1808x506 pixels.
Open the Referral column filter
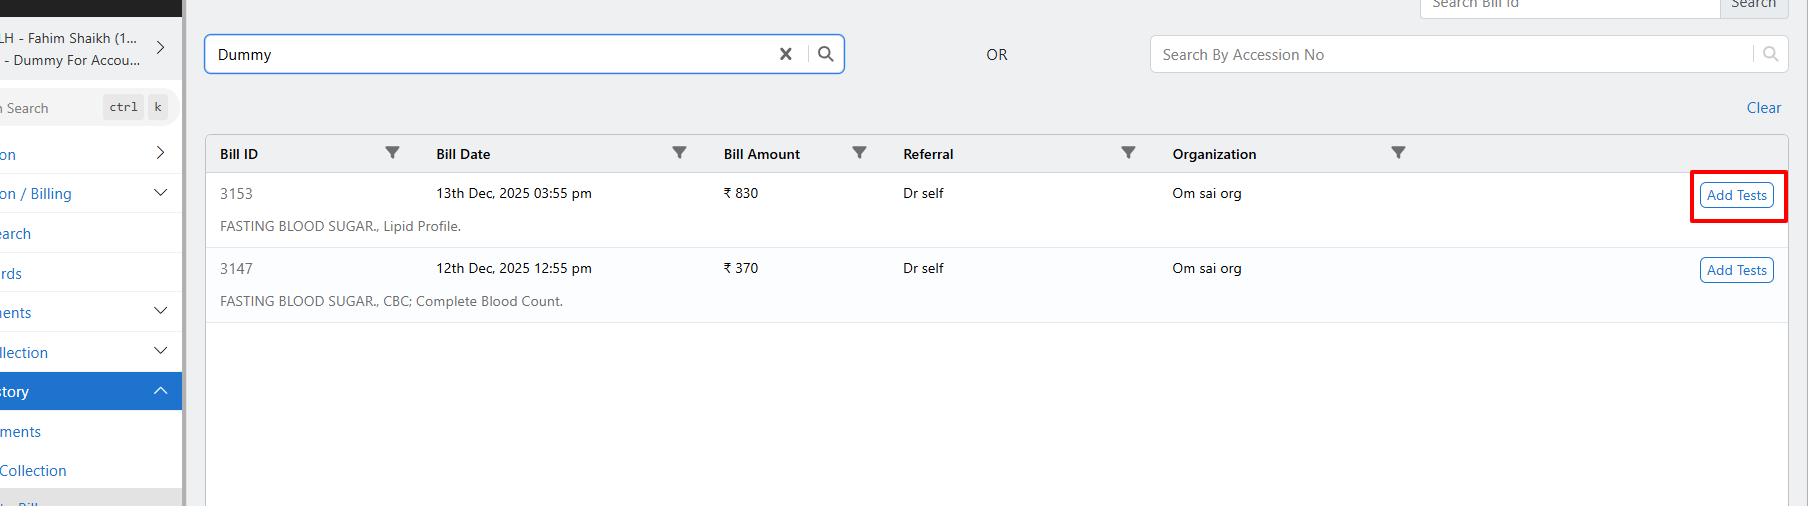[x=1128, y=153]
